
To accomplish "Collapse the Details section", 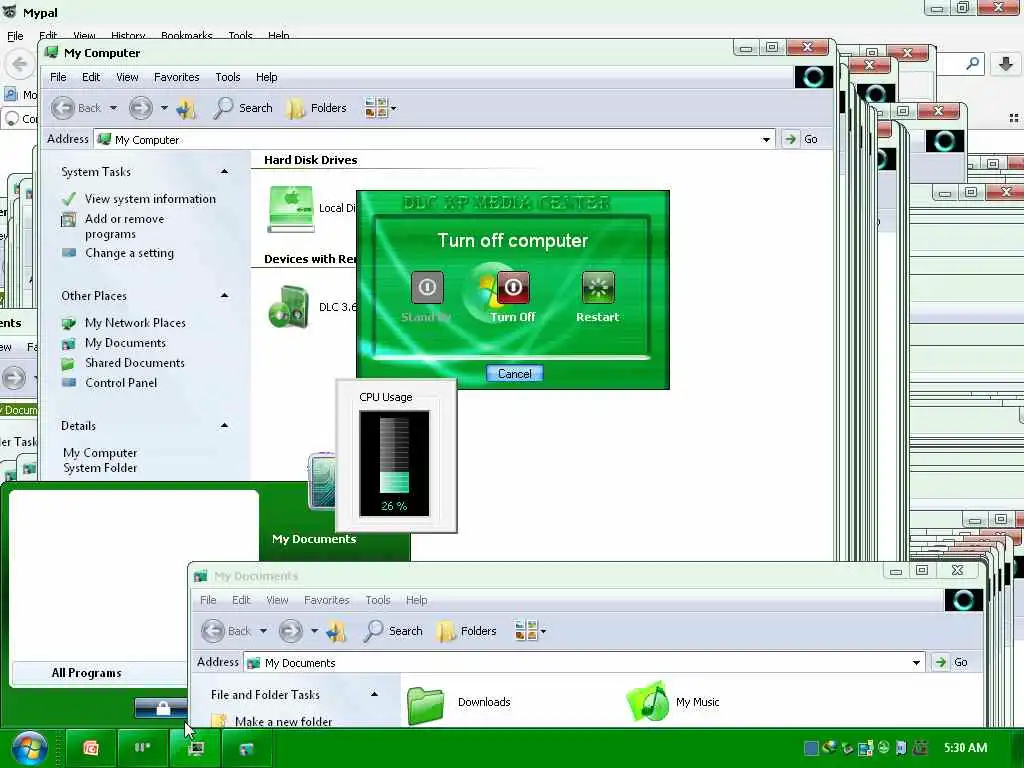I will point(224,426).
